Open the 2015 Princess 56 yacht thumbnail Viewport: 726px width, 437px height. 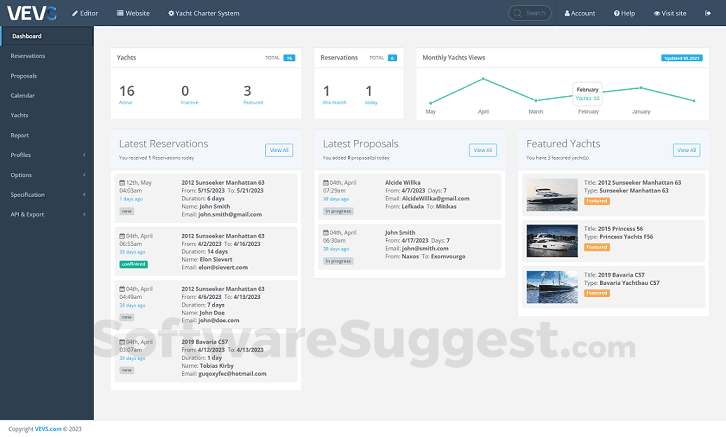[552, 241]
